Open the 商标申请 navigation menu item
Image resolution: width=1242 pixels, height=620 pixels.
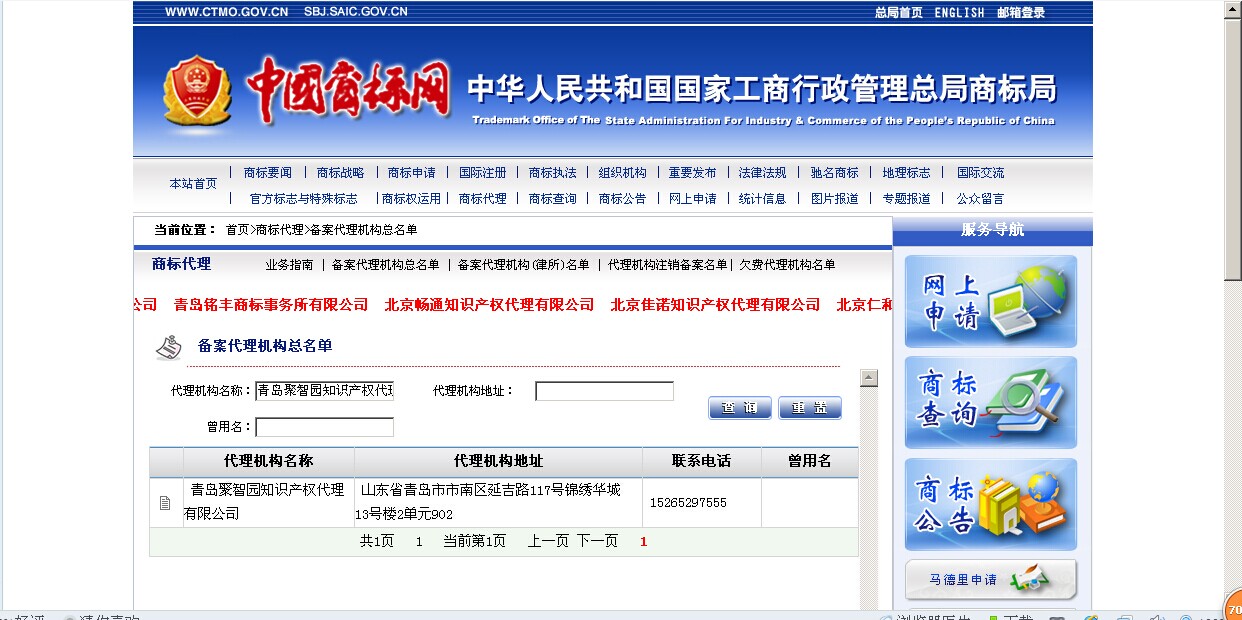pyautogui.click(x=411, y=173)
